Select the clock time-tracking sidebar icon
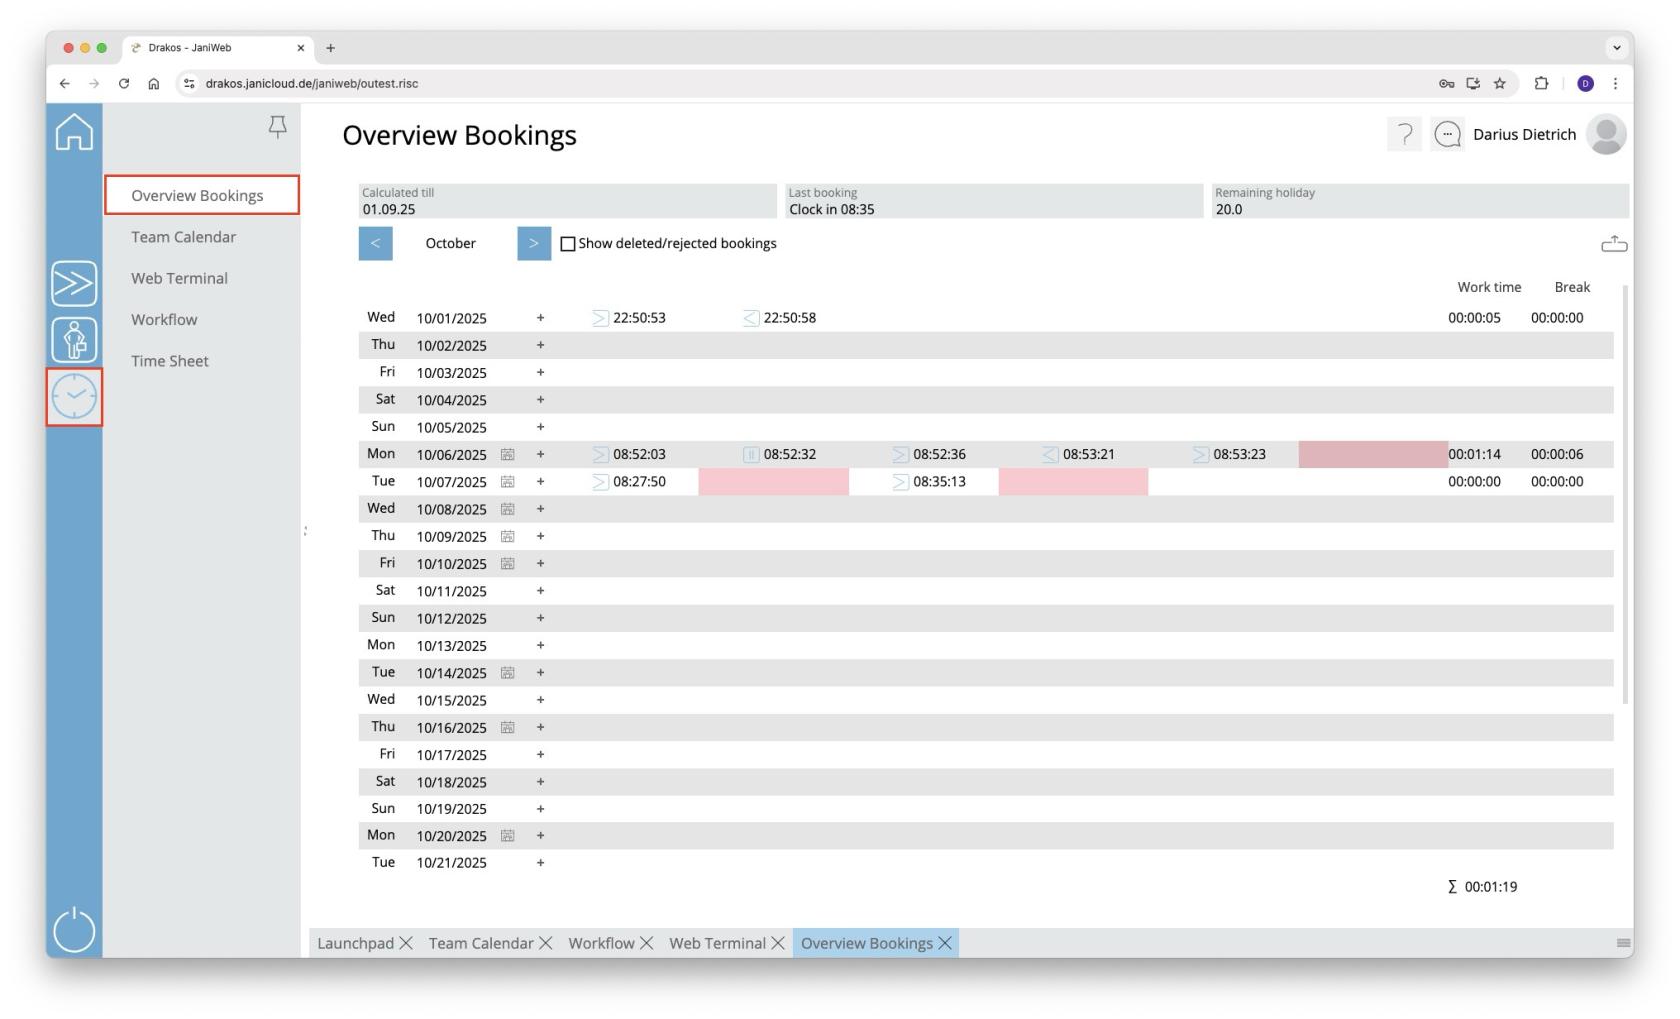Viewport: 1680px width, 1019px height. (x=74, y=397)
